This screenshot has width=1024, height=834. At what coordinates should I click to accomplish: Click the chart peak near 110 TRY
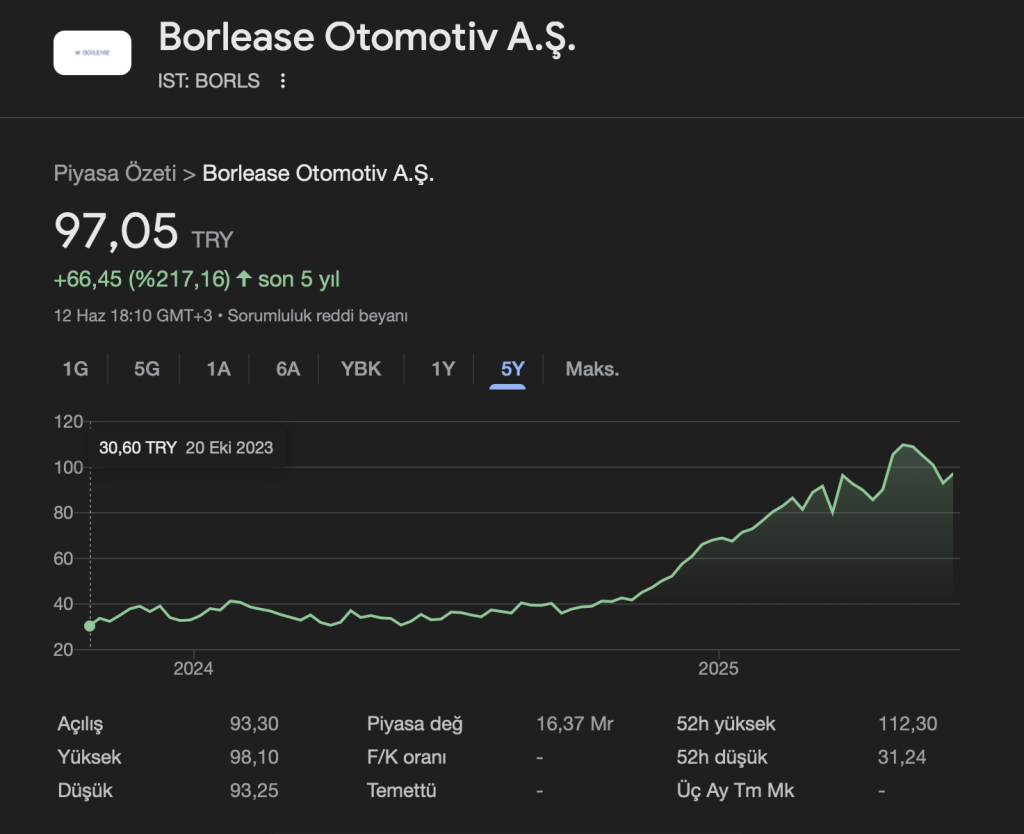coord(904,445)
